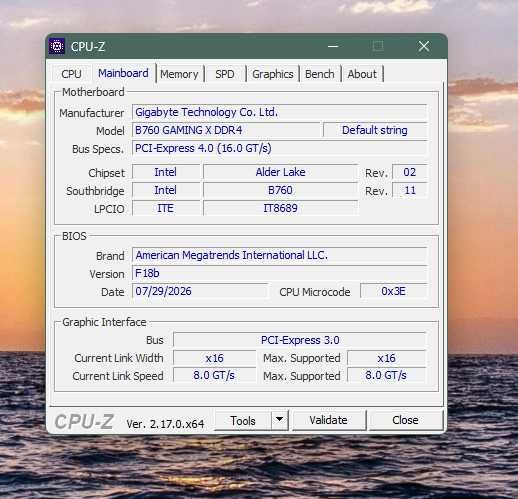Click the IT8689 LPCIO field
The width and height of the screenshot is (518, 499).
click(x=280, y=208)
